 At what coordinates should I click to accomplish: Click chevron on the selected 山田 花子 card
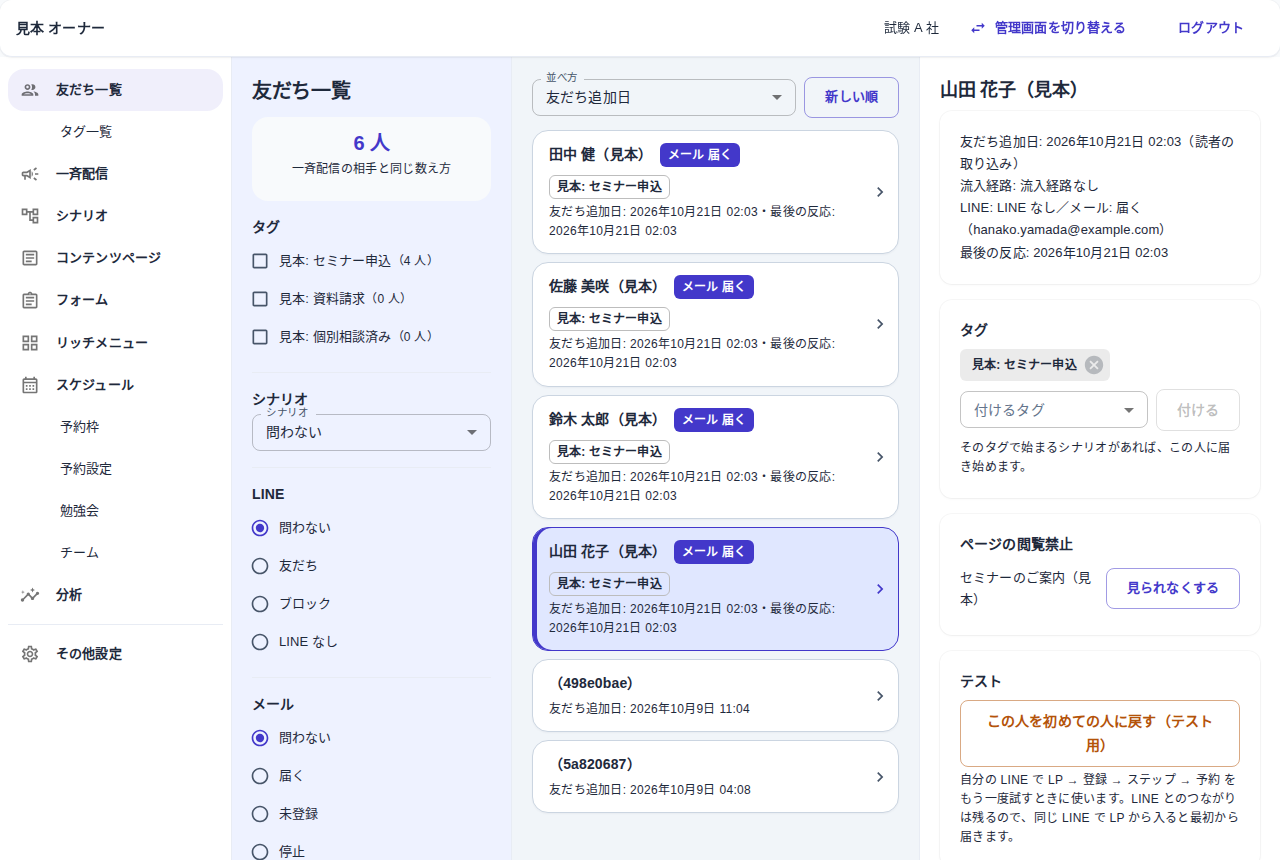point(880,589)
